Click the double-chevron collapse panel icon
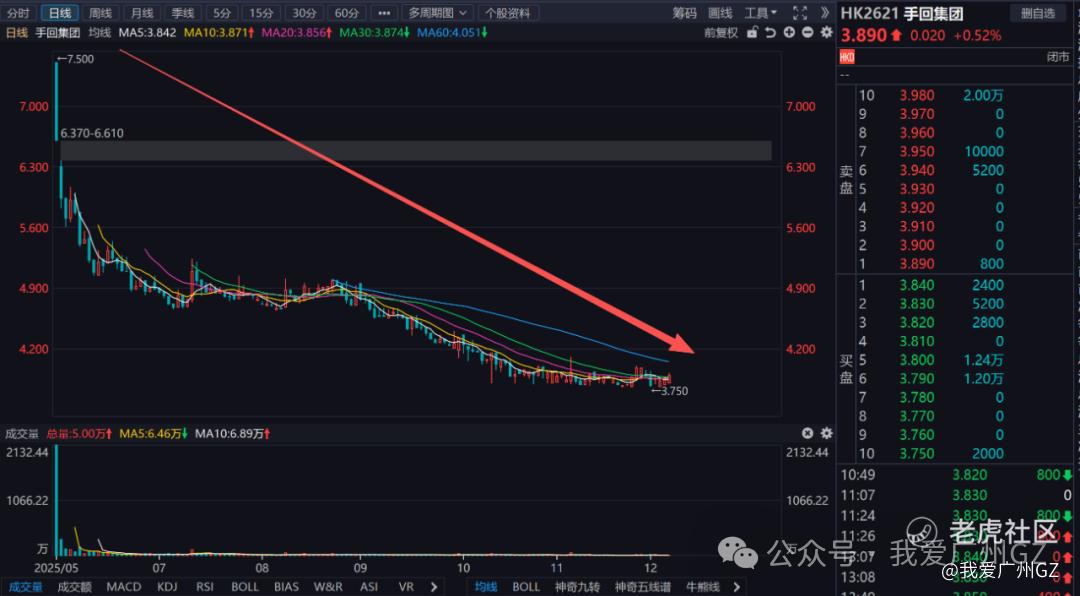Viewport: 1080px width, 596px height. pos(824,12)
